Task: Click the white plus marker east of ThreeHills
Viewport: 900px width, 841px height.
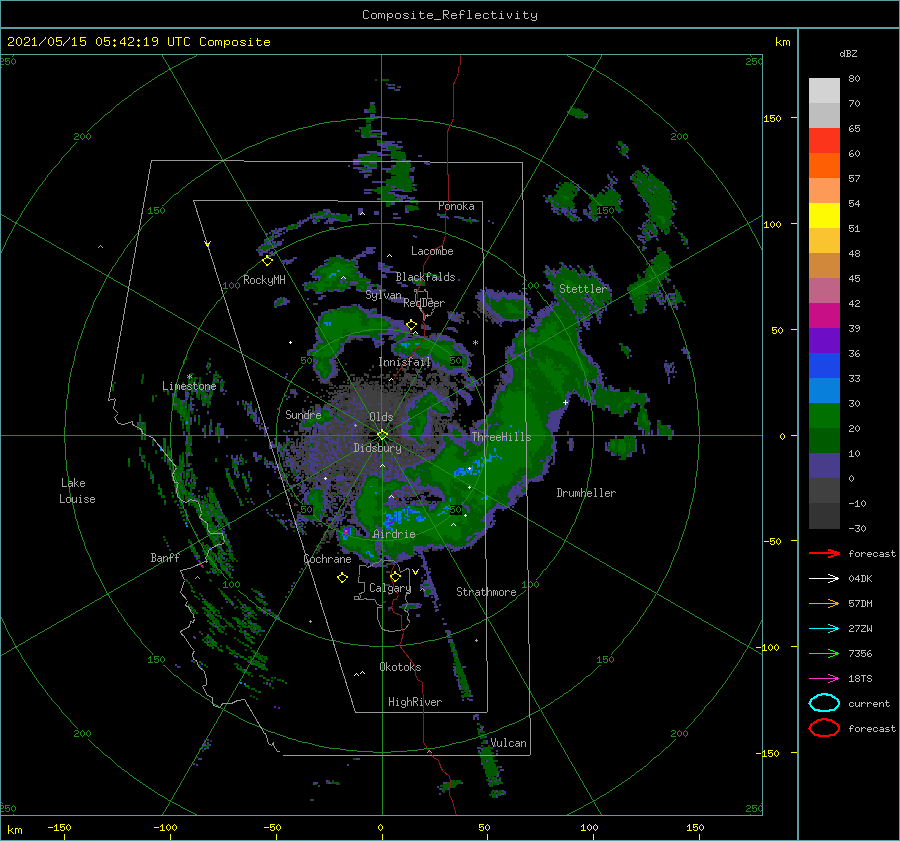Action: 565,402
